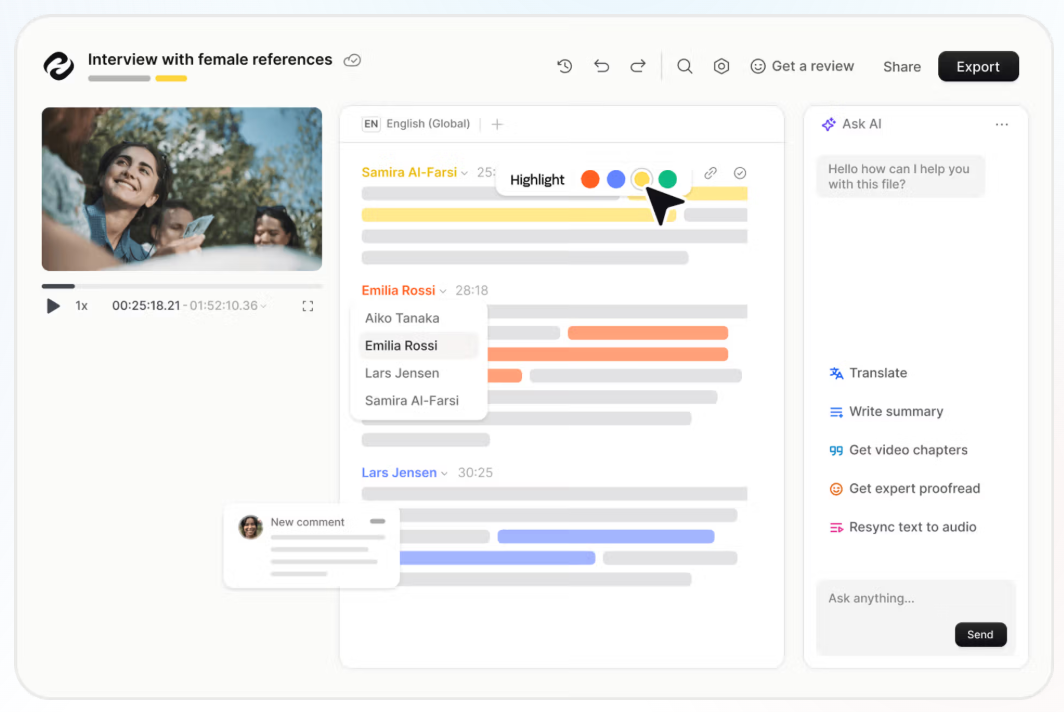
Task: Click the Get a review button
Action: pos(802,66)
